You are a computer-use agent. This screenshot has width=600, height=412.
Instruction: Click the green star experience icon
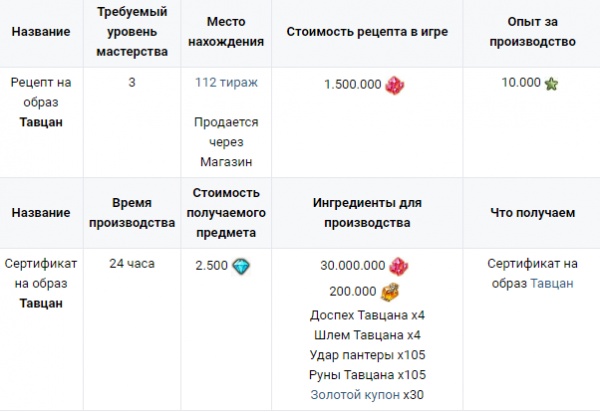point(551,84)
